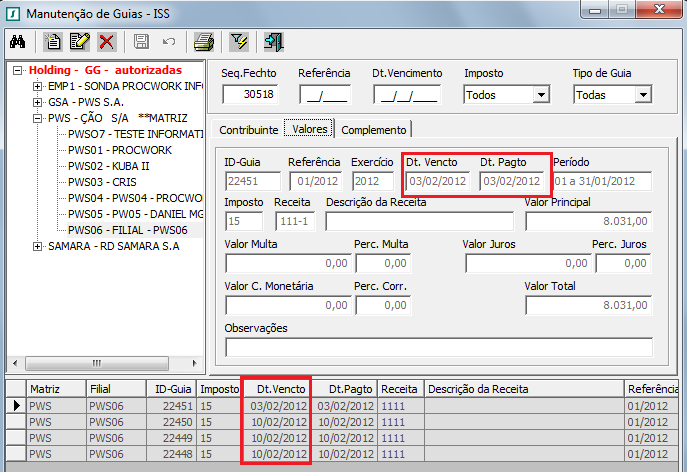The image size is (687, 472).
Task: Click the top Referência filter field
Action: (x=325, y=94)
